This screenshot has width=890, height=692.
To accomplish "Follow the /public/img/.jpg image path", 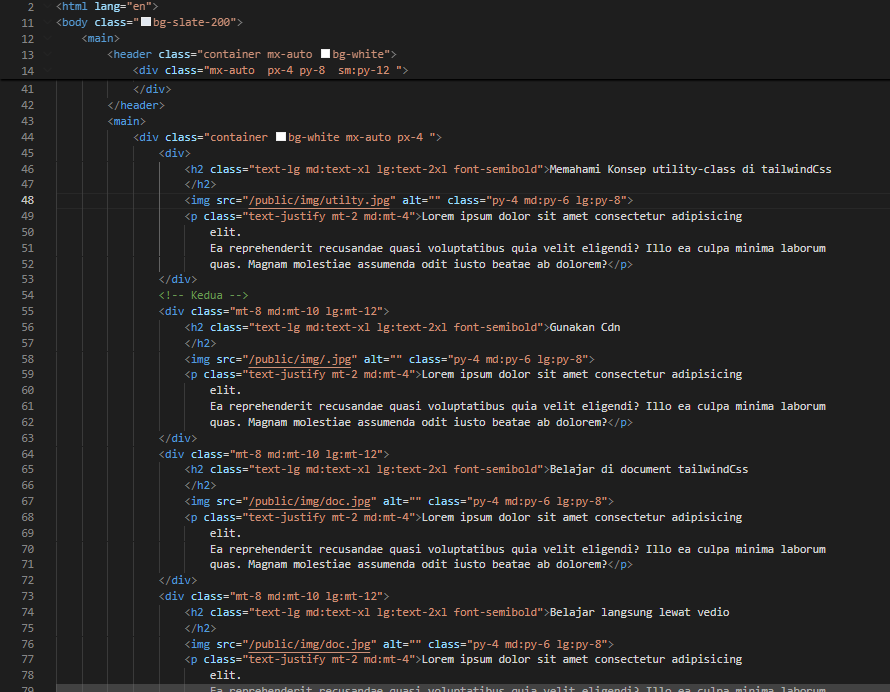I will (x=300, y=359).
